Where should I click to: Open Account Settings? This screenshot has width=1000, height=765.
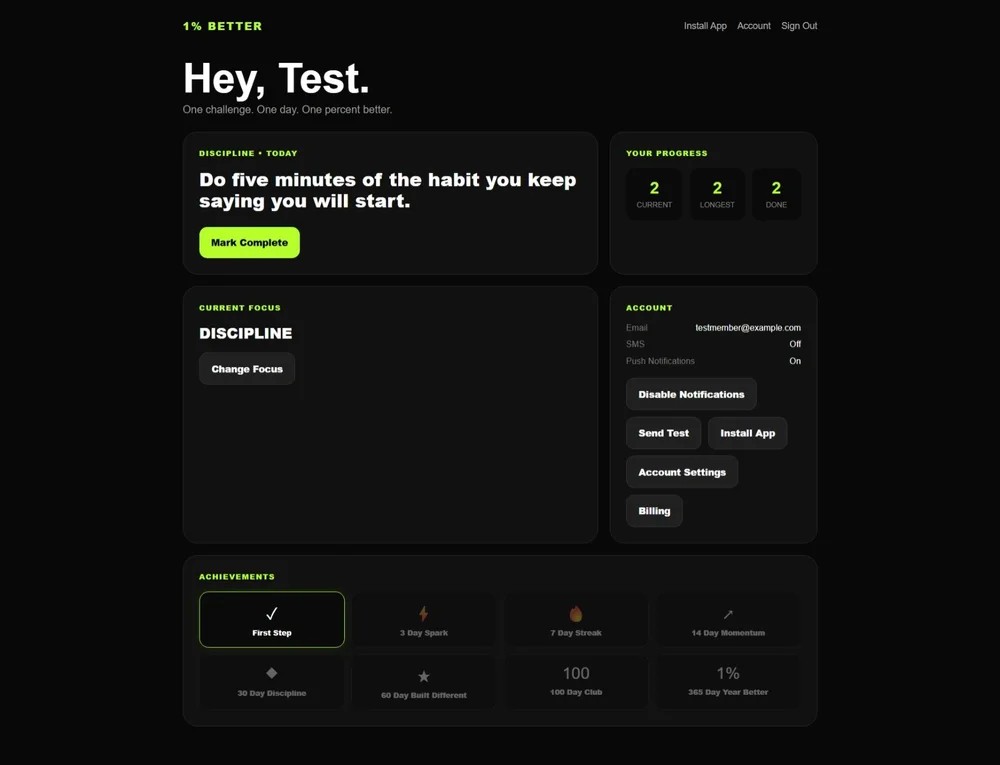[682, 472]
